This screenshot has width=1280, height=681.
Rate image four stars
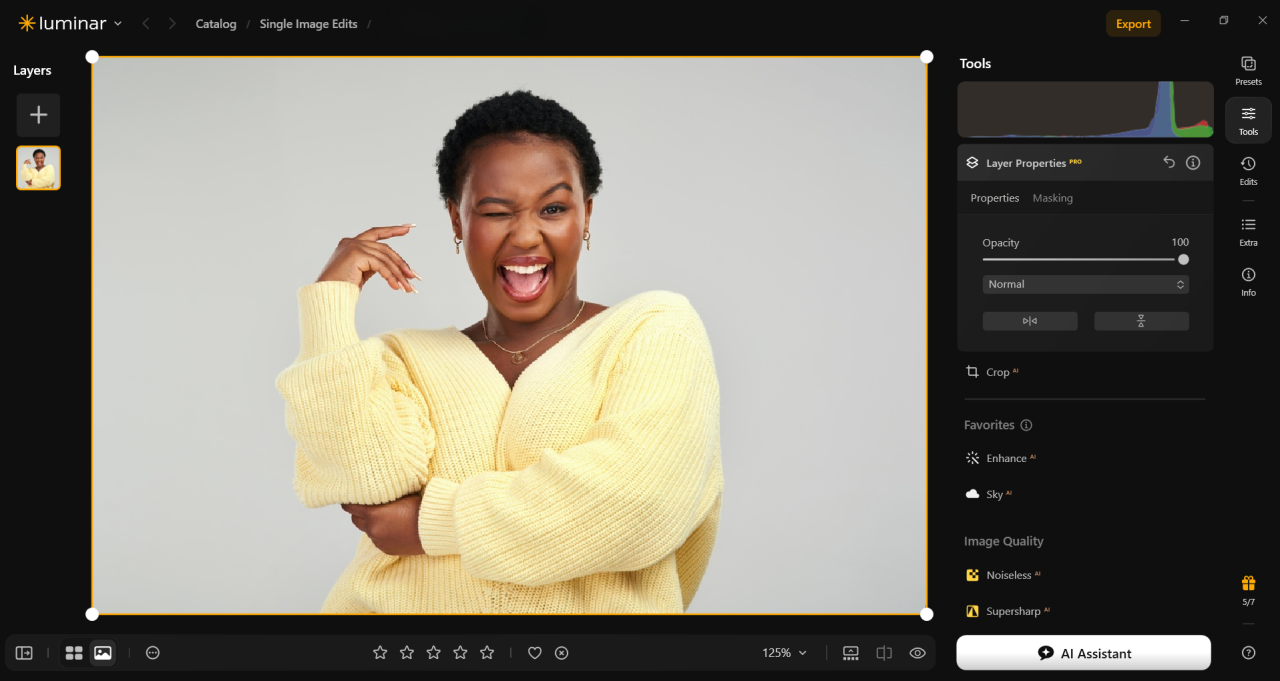[x=460, y=653]
